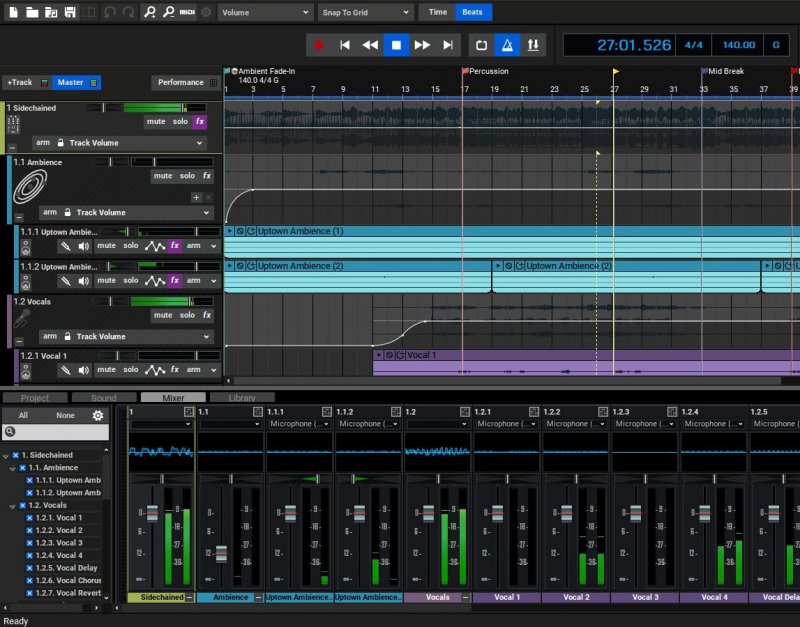Switch to the Library tab
Screen dimensions: 800x627
[241, 398]
